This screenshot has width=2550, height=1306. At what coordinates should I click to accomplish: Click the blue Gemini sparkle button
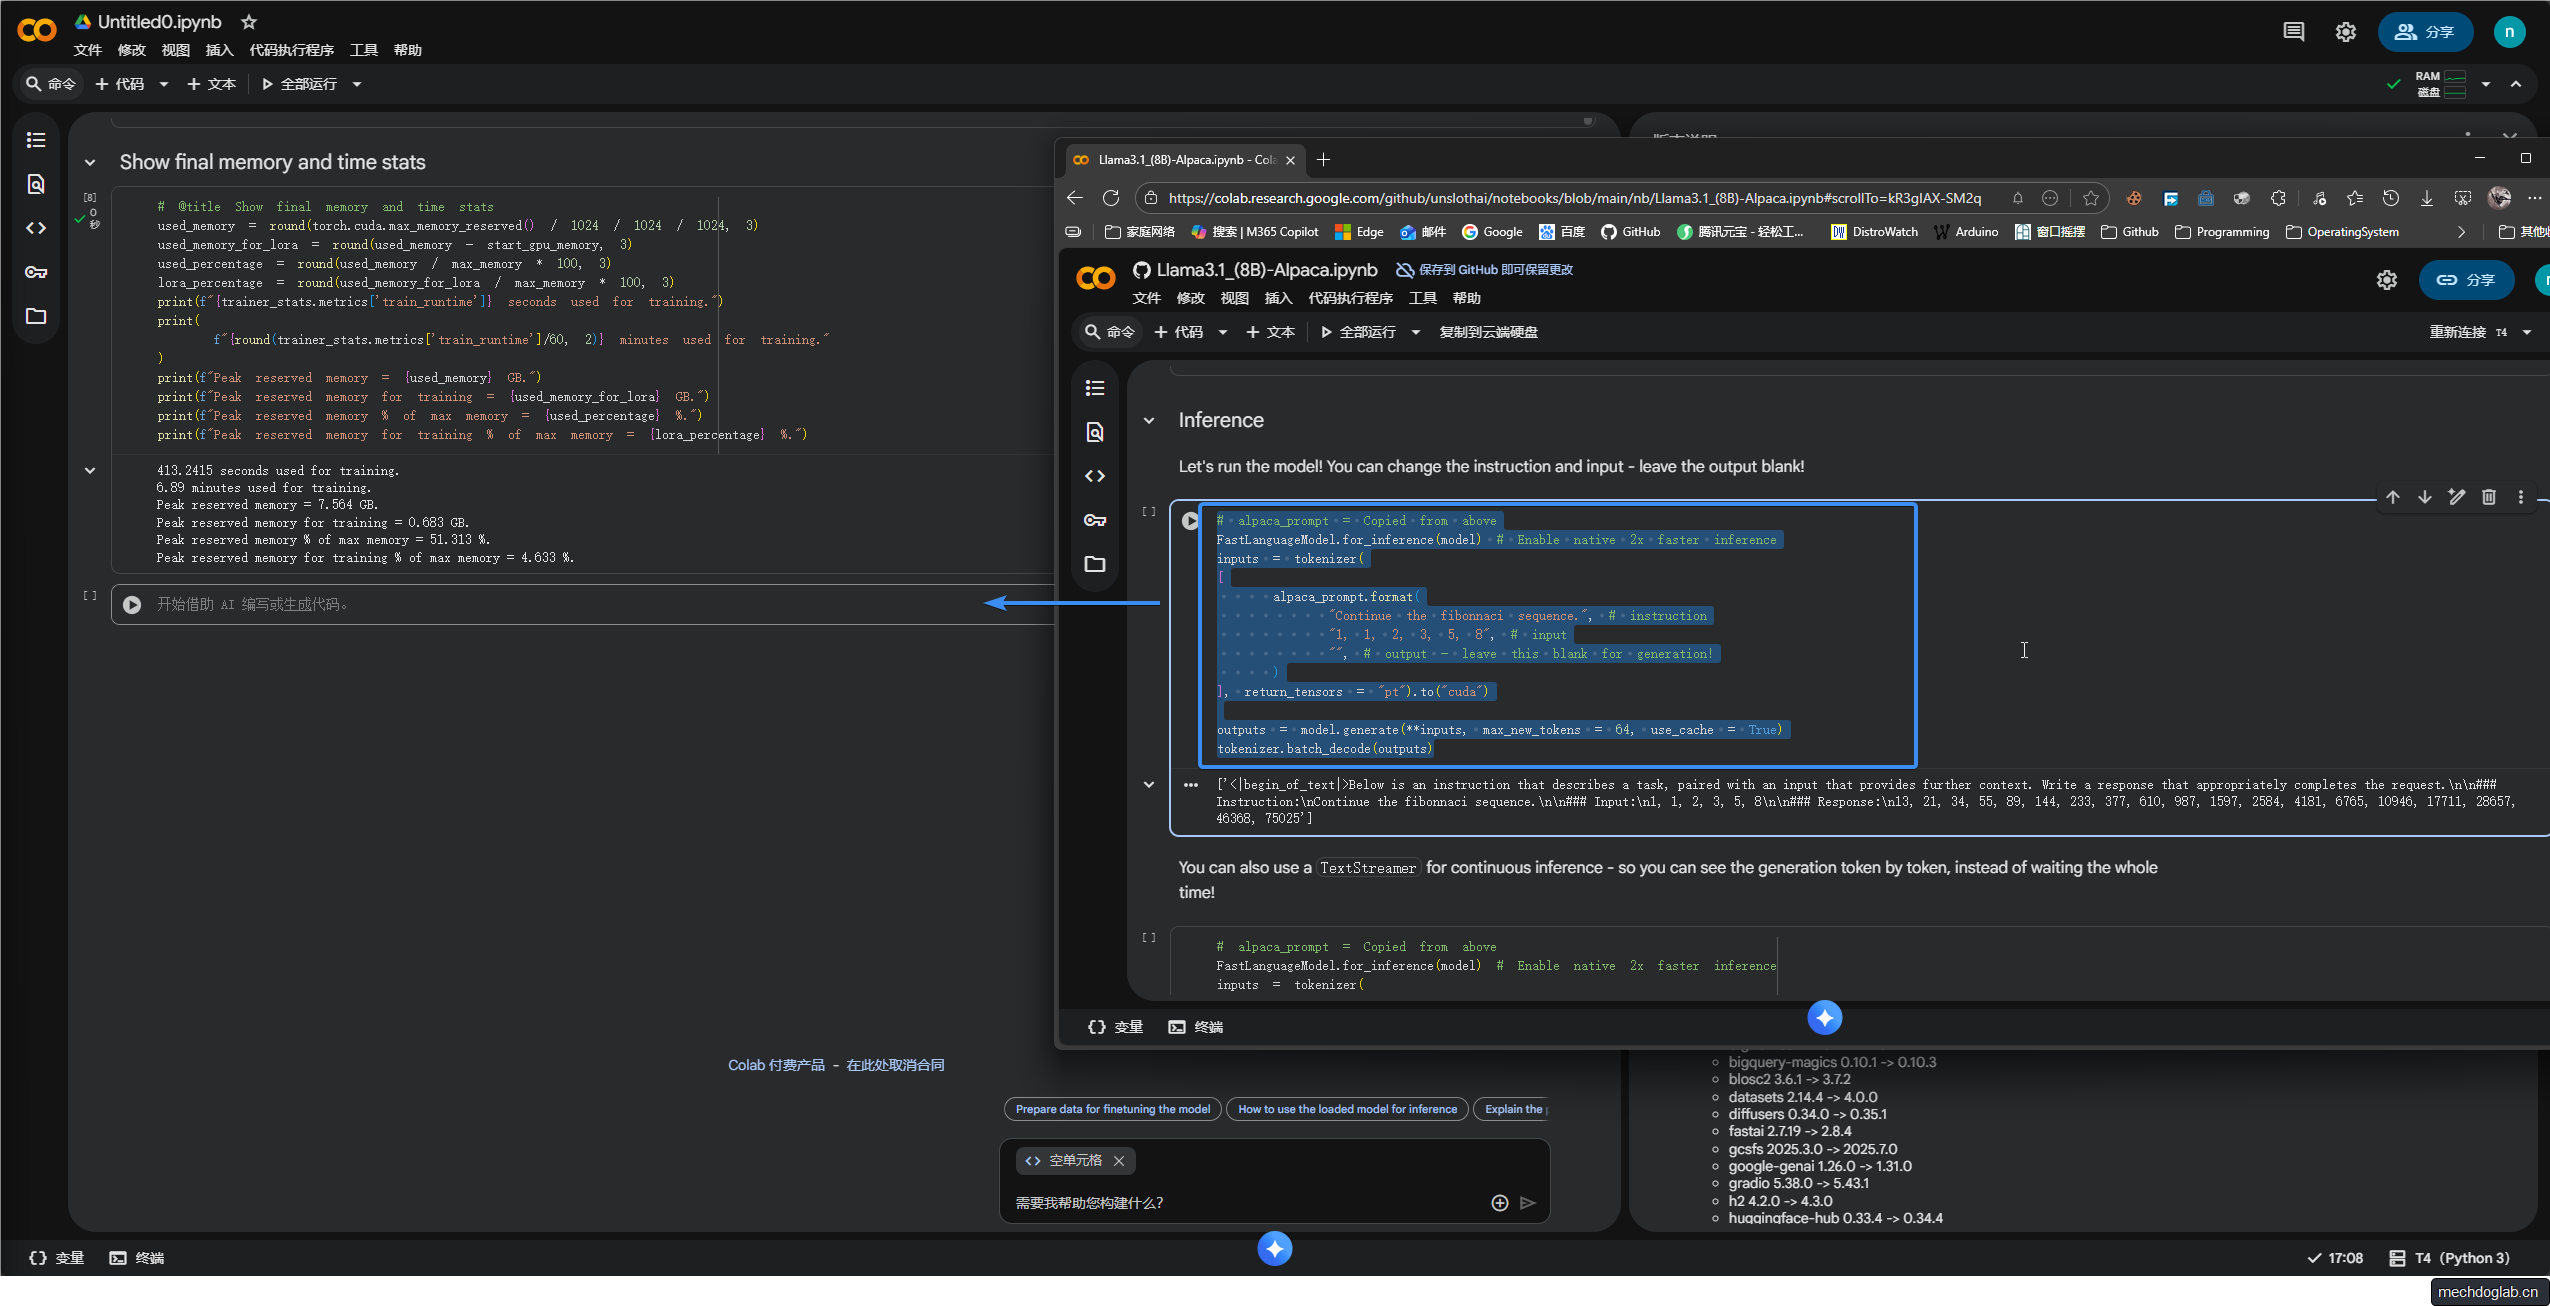pos(1274,1248)
